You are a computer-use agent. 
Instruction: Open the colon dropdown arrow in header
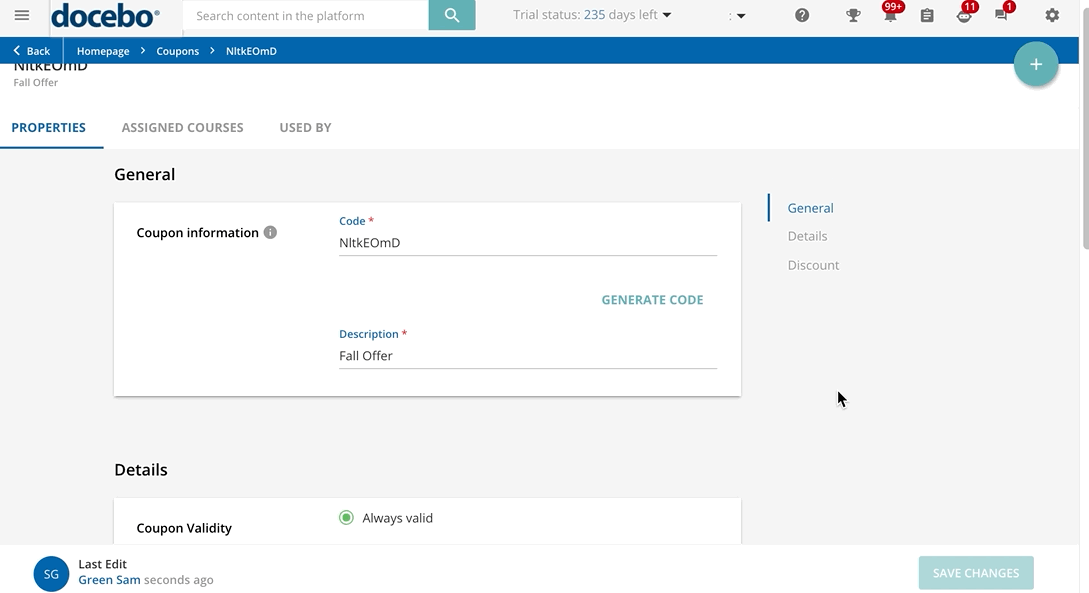740,16
